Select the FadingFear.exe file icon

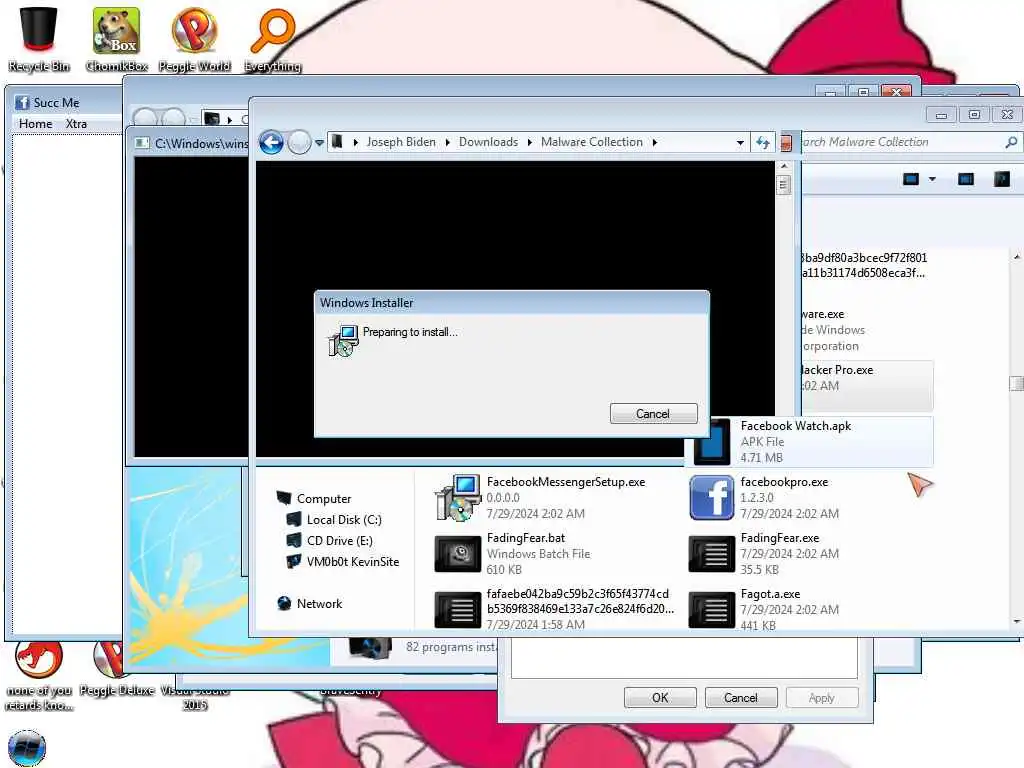(x=711, y=554)
